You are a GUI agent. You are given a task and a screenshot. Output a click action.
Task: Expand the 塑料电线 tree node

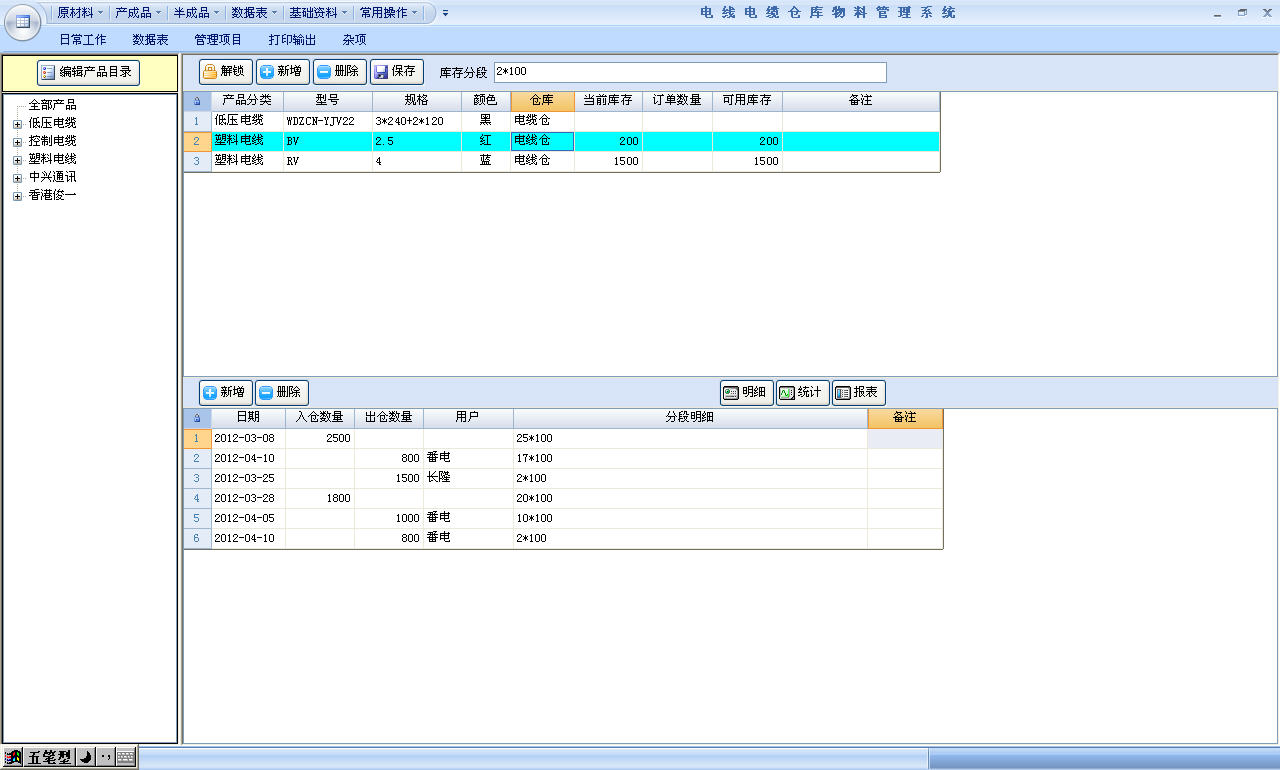(x=17, y=160)
